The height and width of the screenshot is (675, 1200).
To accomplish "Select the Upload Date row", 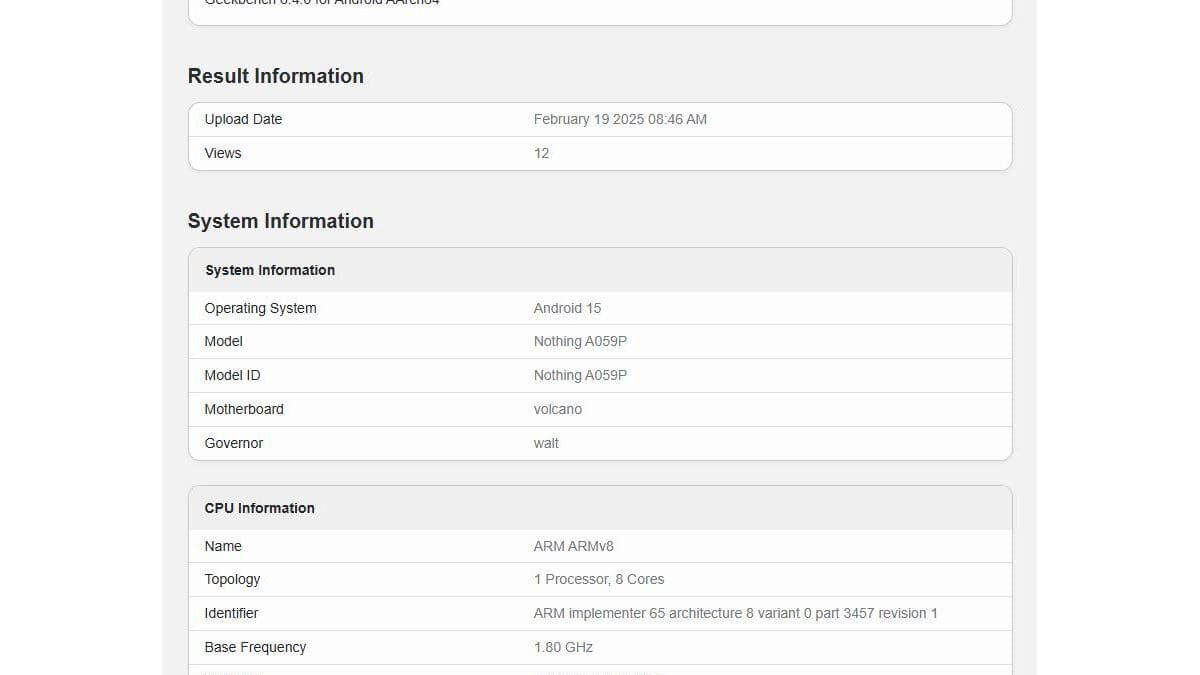I will click(x=243, y=119).
